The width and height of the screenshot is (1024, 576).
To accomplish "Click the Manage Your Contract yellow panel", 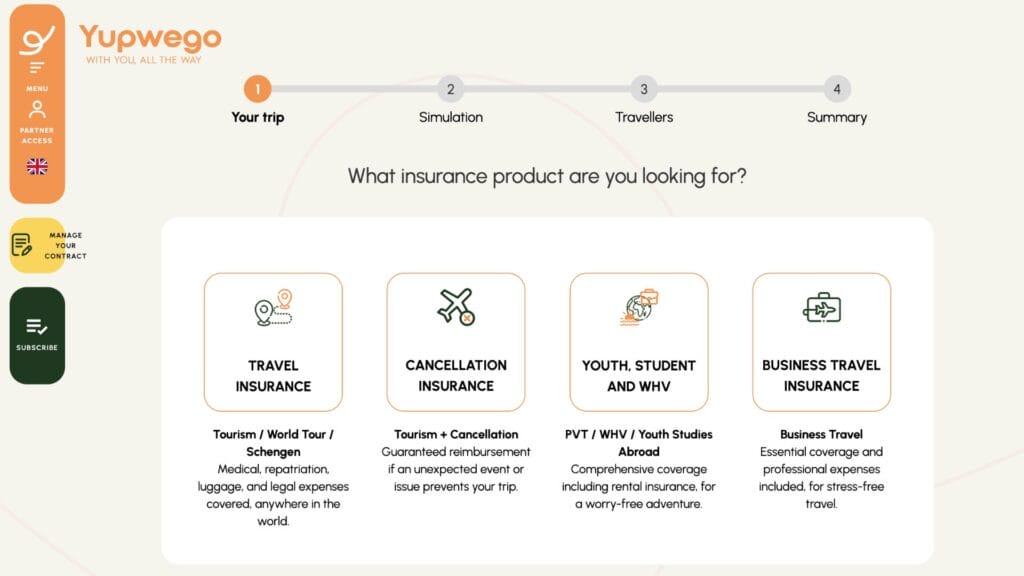I will tap(38, 243).
